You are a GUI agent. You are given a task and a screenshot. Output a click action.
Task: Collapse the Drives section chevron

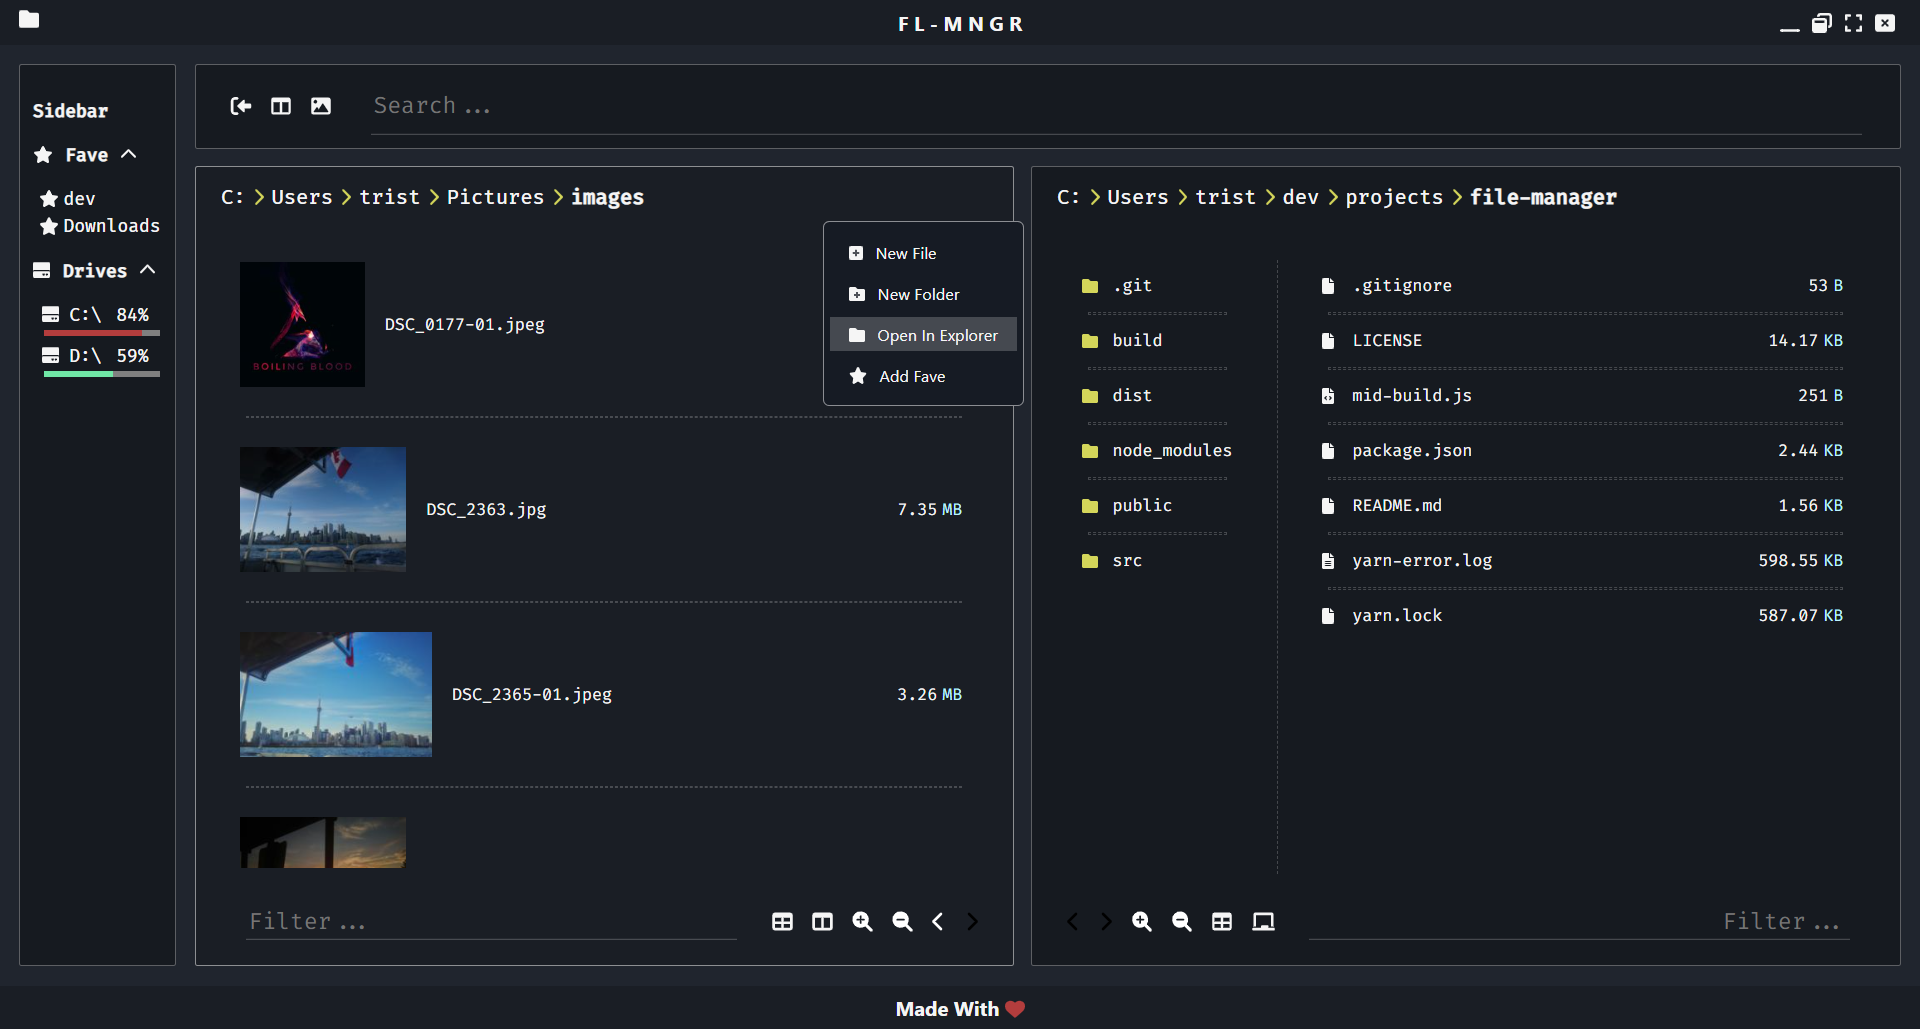[x=148, y=270]
